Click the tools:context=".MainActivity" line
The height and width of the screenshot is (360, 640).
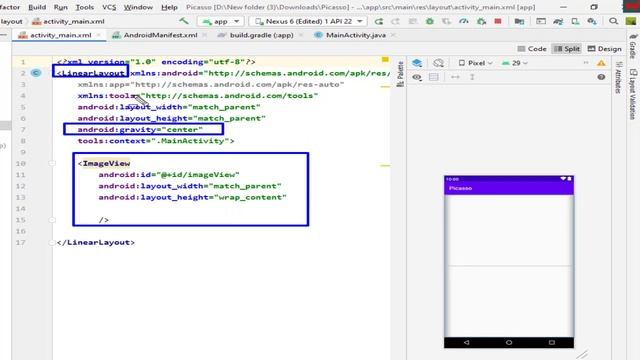coord(156,141)
